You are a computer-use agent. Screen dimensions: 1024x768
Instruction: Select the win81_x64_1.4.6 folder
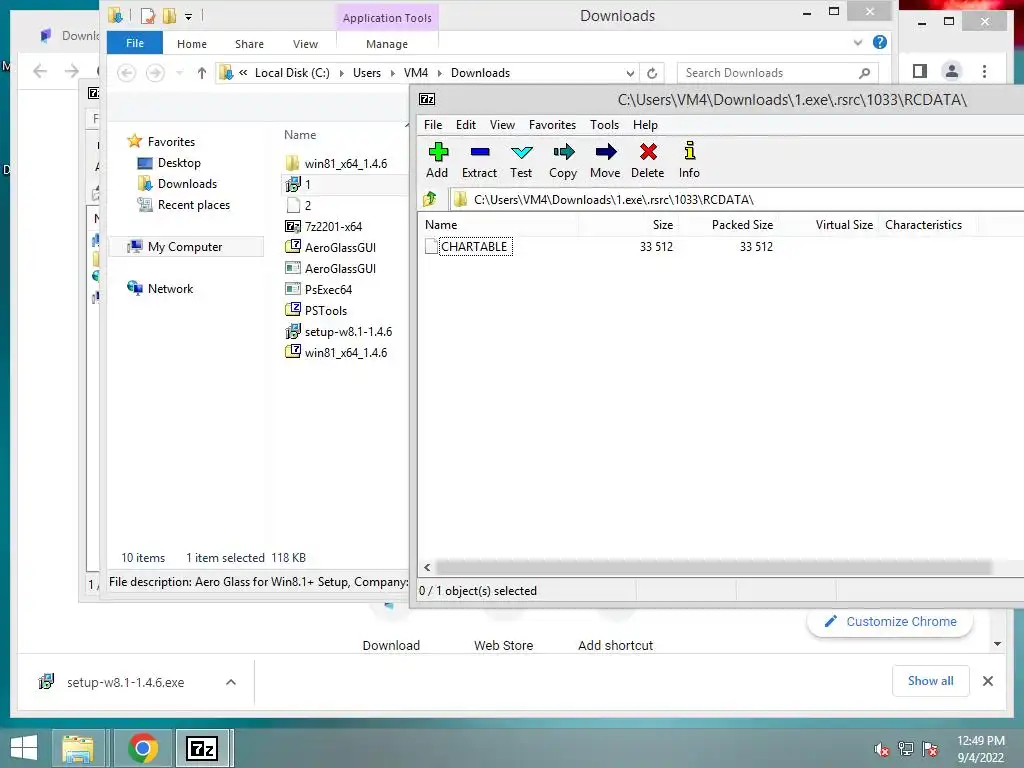(345, 163)
